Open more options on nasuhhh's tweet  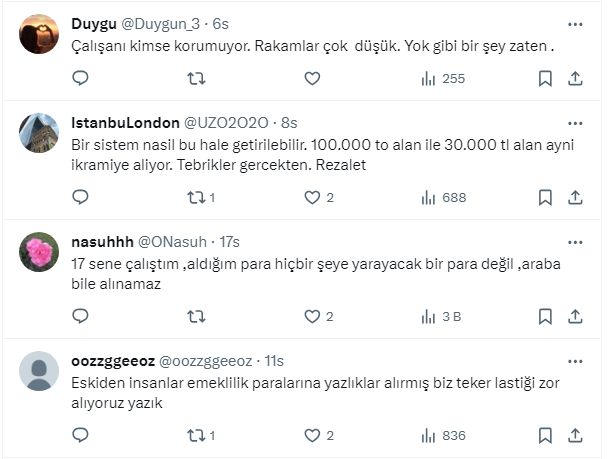click(576, 242)
